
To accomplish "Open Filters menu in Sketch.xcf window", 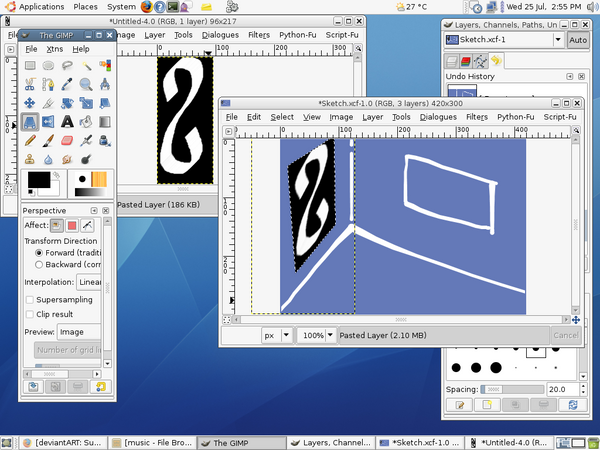I will 477,117.
